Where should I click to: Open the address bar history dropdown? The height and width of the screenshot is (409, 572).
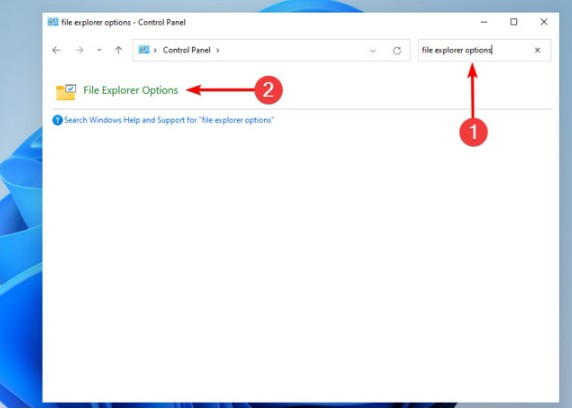coord(372,51)
